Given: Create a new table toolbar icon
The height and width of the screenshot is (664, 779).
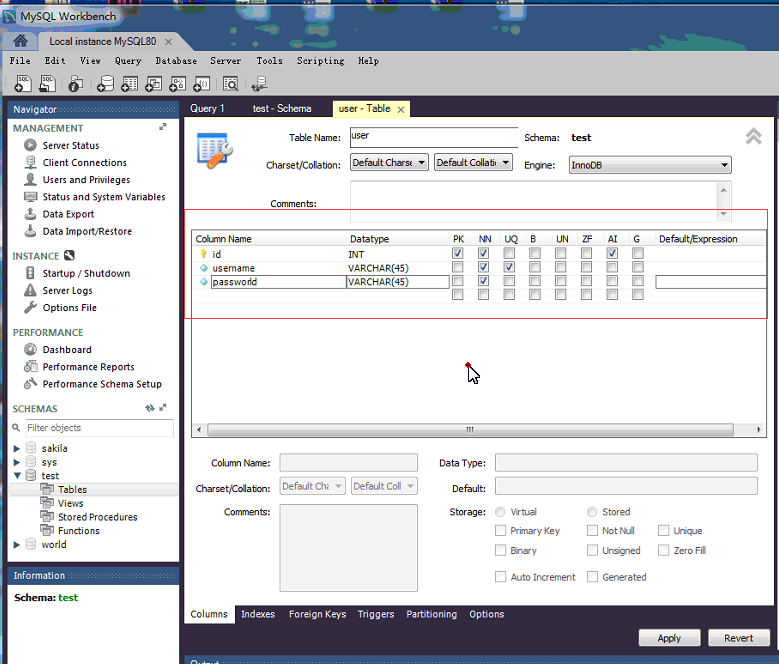Looking at the screenshot, I should pos(130,83).
